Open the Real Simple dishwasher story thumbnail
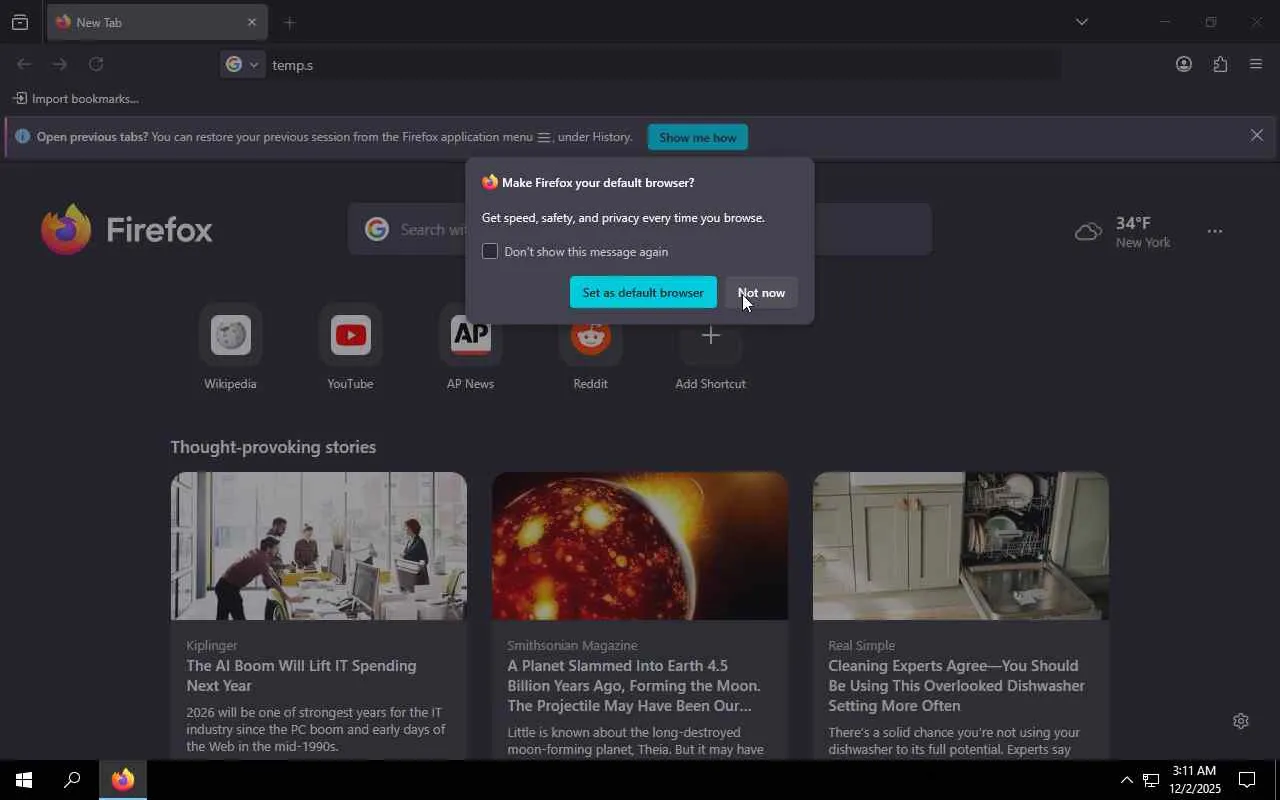The width and height of the screenshot is (1280, 800). 961,546
